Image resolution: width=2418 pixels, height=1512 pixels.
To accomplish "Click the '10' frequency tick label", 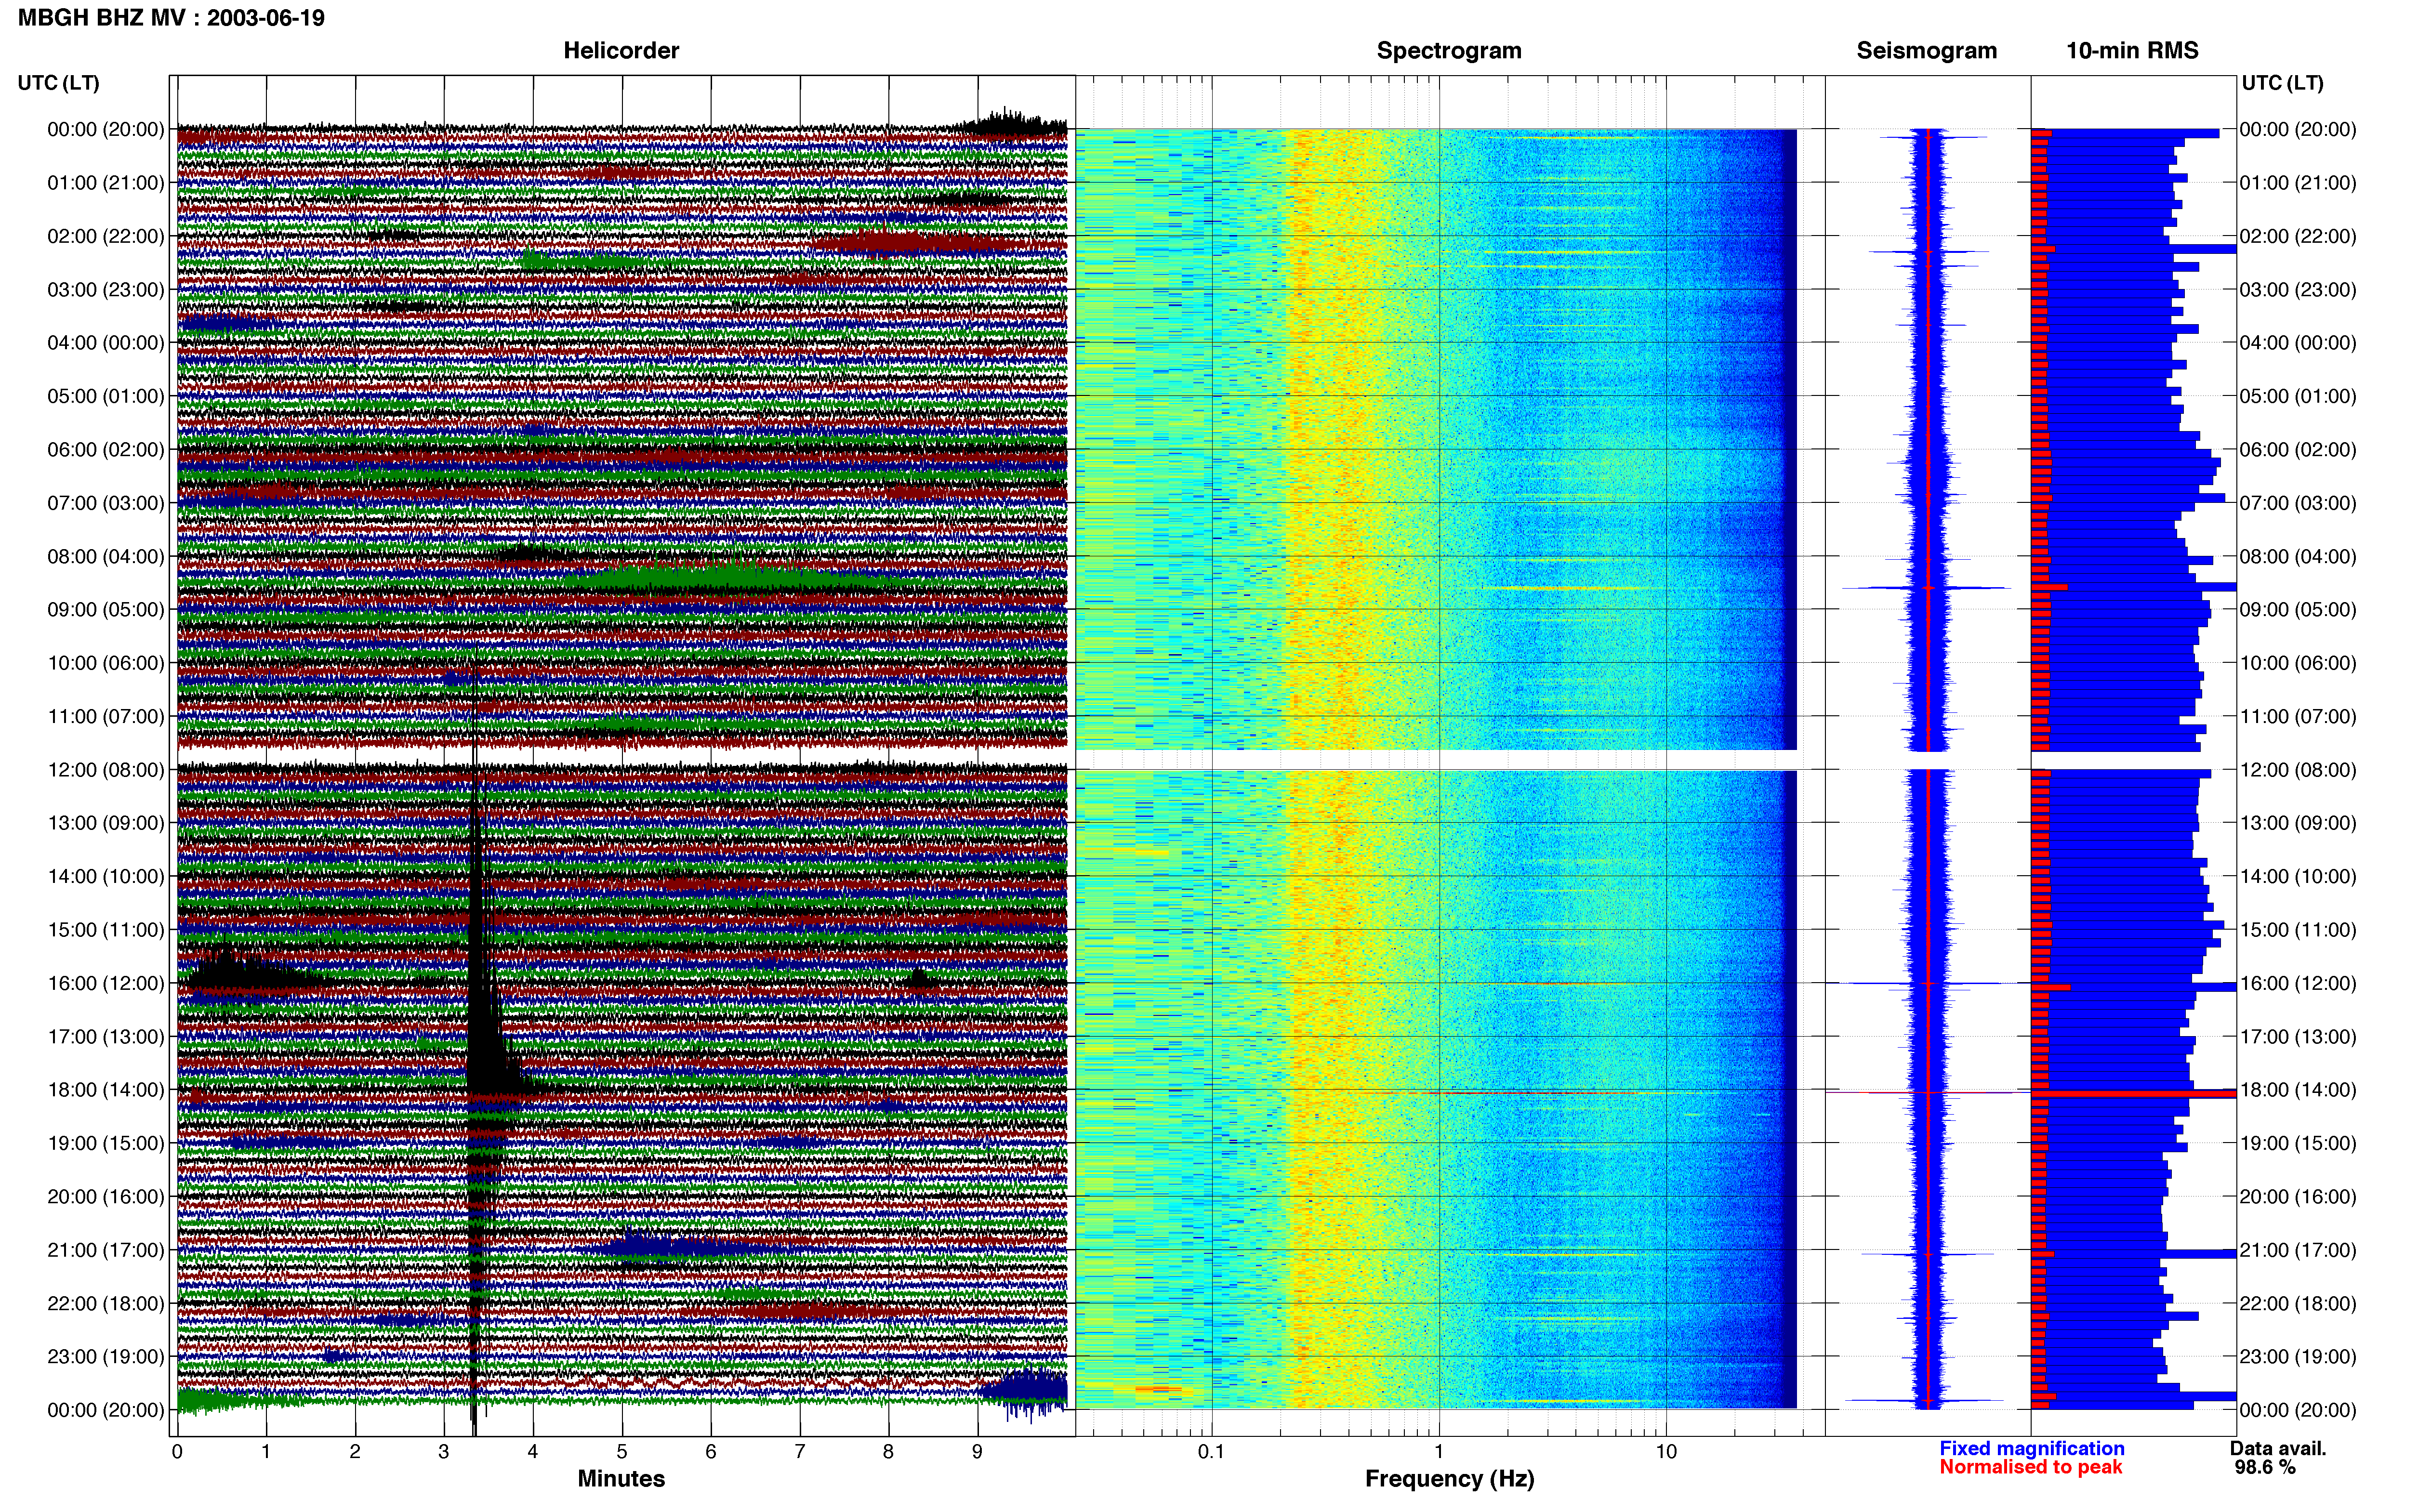I will (x=1666, y=1452).
